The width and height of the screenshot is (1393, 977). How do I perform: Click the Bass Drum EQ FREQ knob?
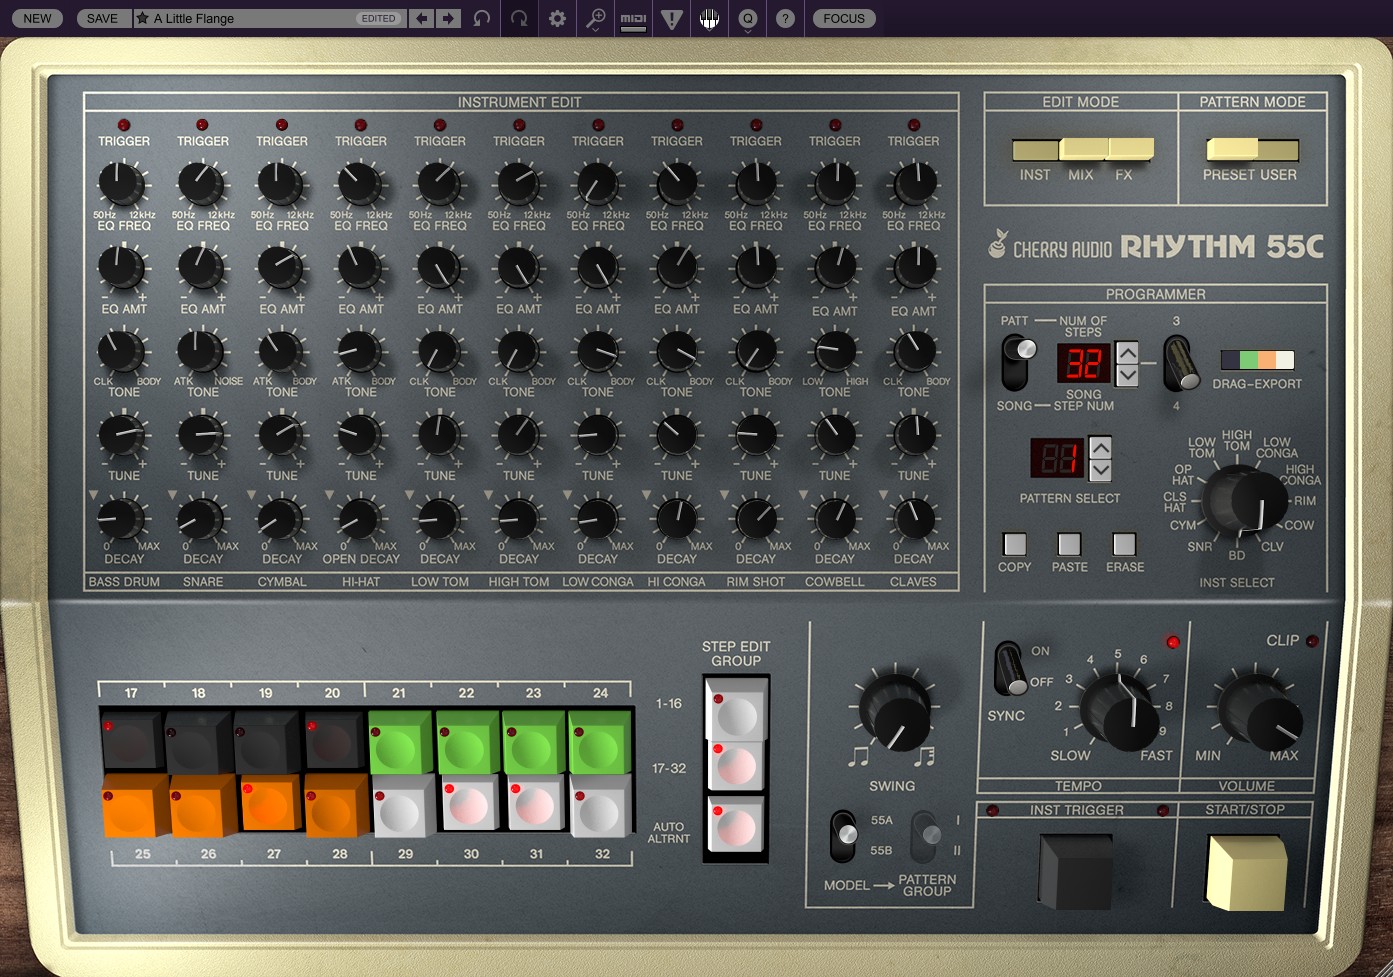pos(121,184)
